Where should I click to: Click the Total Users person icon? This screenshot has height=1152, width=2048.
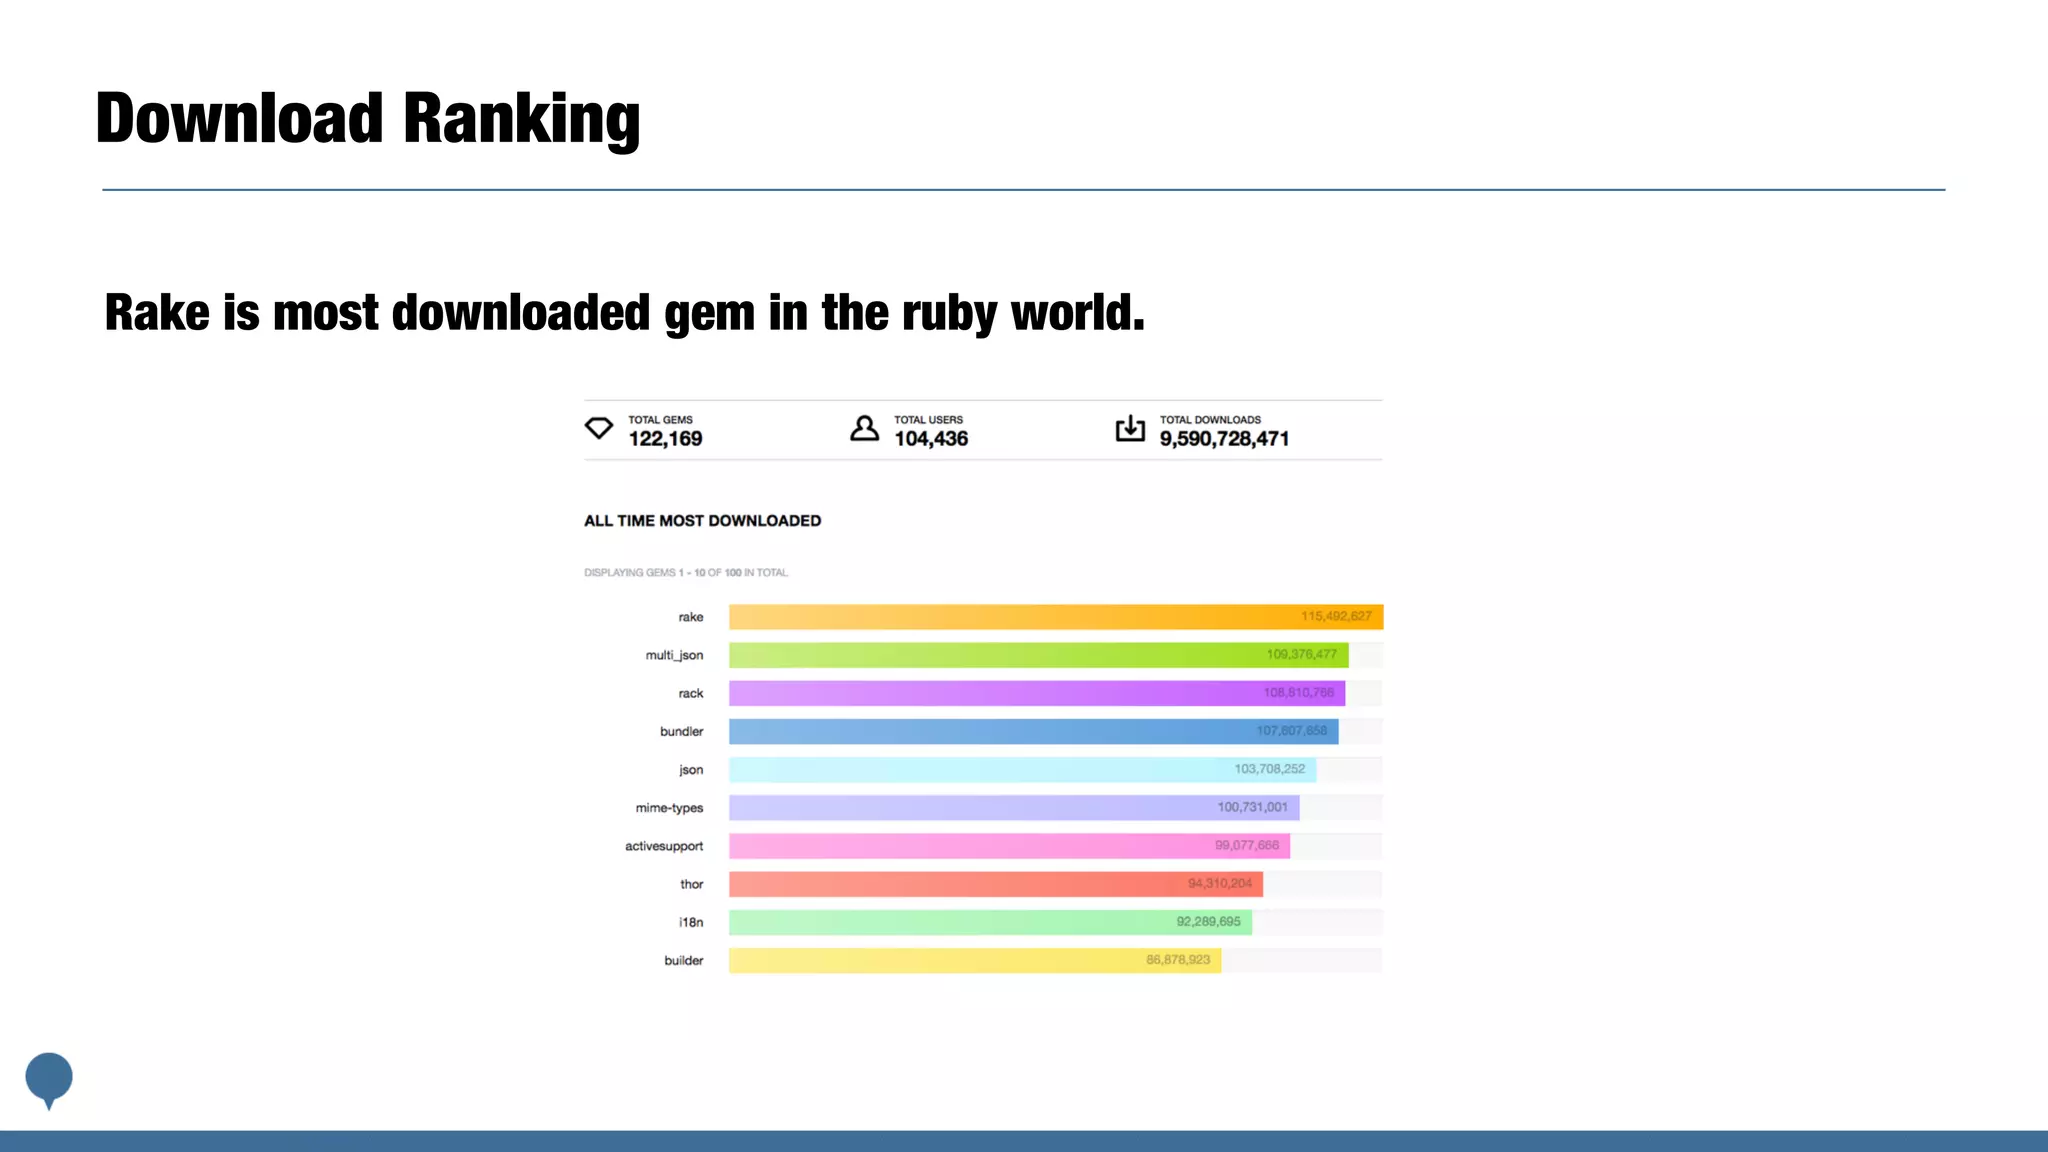[x=864, y=428]
